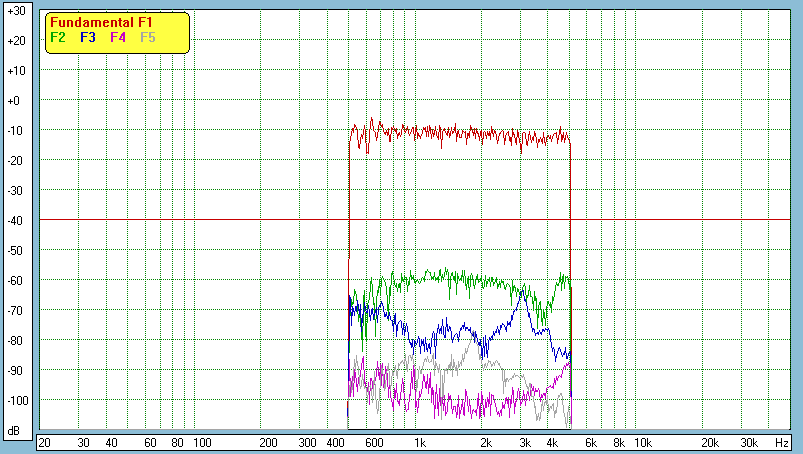Viewport: 803px width, 454px height.
Task: Click the 30k frequency label on the X-axis
Action: pos(748,442)
